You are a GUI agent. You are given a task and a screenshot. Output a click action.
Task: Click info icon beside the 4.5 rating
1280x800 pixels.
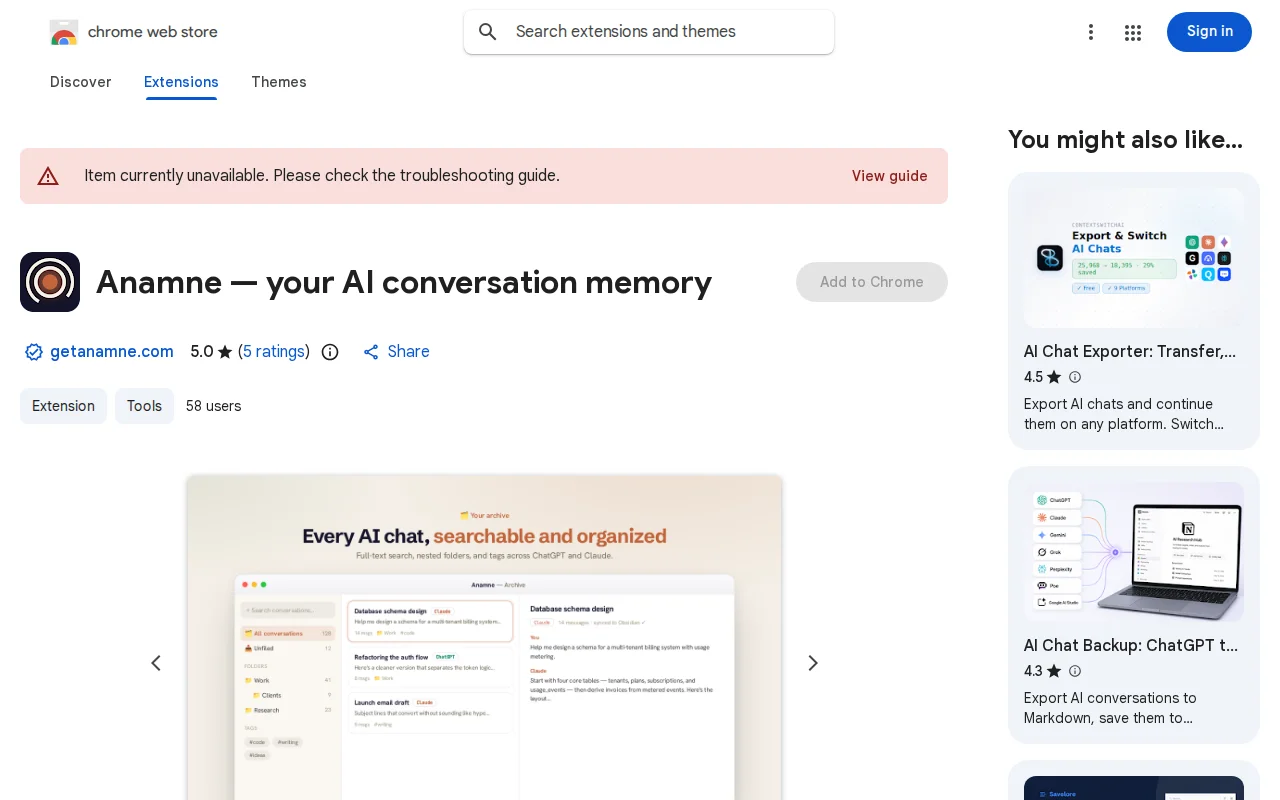click(x=1075, y=377)
